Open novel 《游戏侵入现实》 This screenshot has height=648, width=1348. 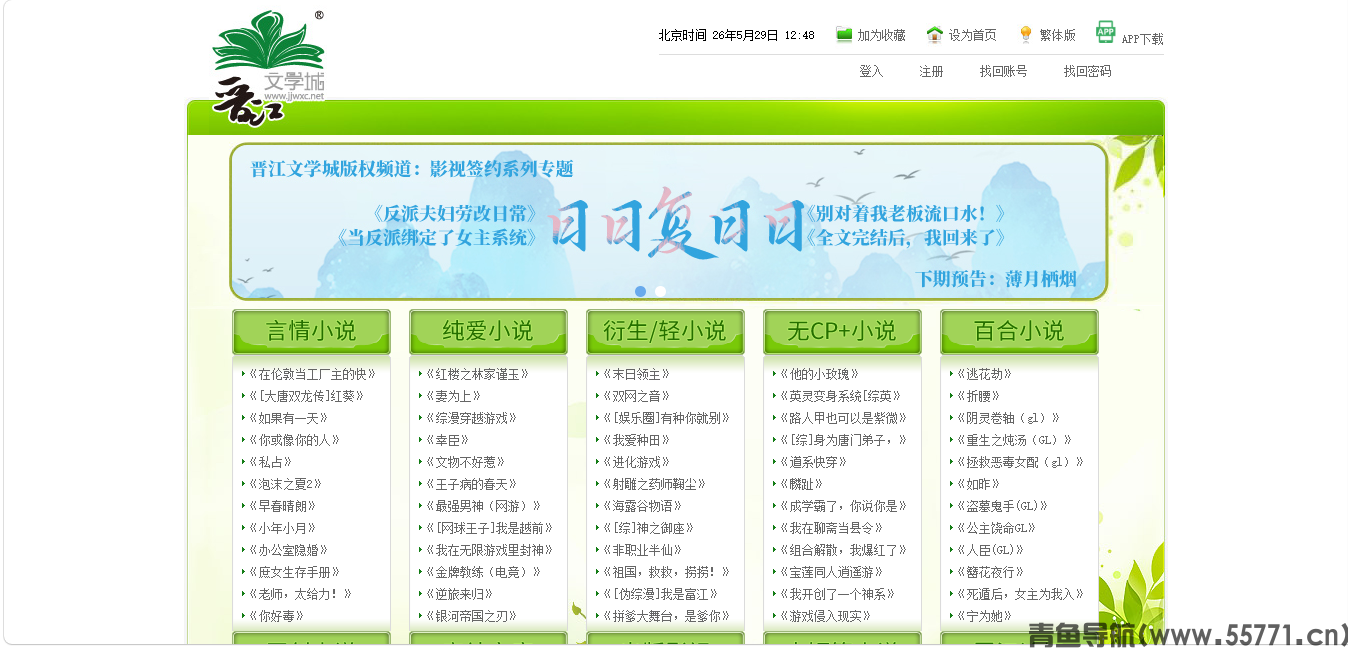pyautogui.click(x=826, y=616)
